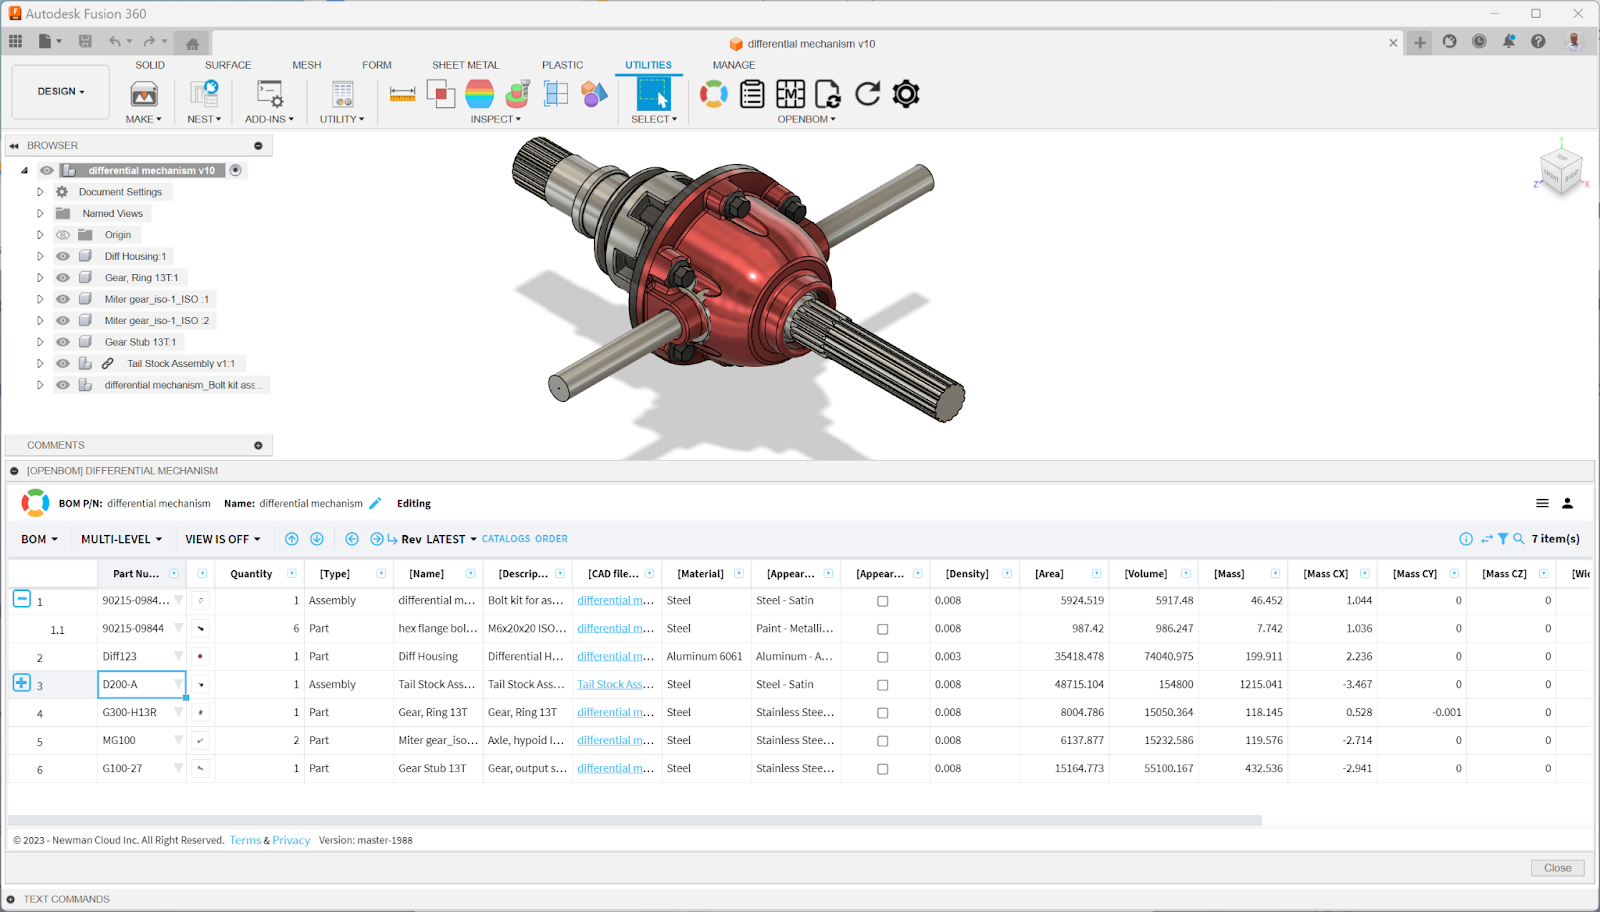This screenshot has height=912, width=1600.
Task: Click the OpenBOM refresh arrow icon
Action: pyautogui.click(x=867, y=94)
